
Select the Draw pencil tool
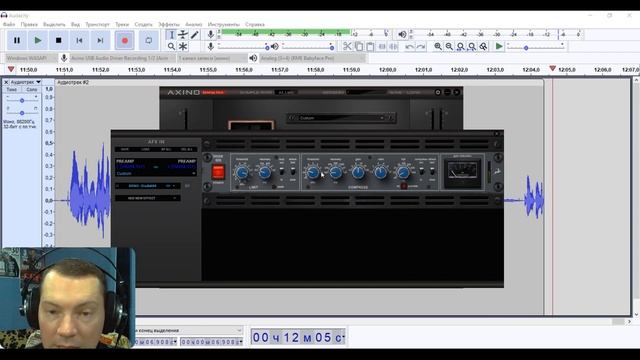(195, 35)
